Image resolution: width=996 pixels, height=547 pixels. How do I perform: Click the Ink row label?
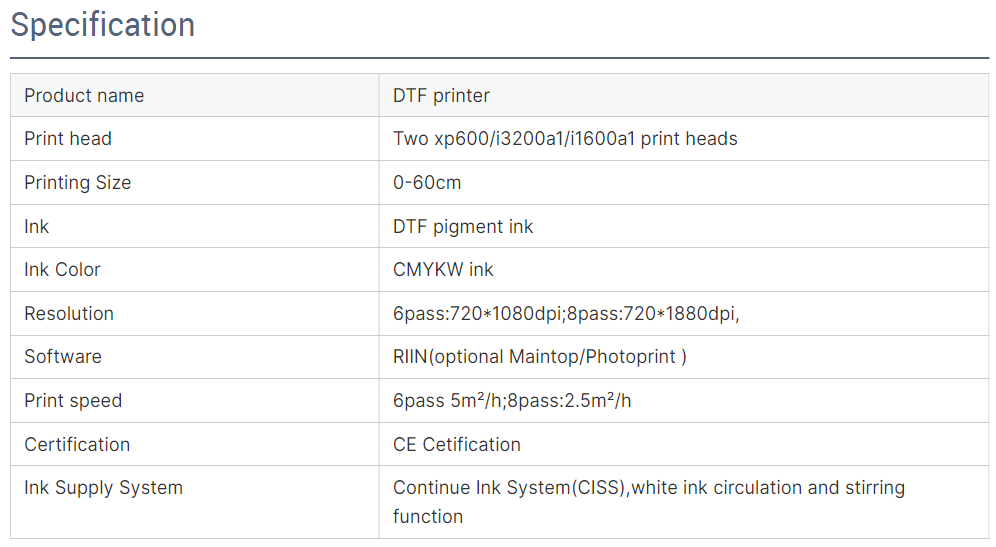pyautogui.click(x=36, y=227)
